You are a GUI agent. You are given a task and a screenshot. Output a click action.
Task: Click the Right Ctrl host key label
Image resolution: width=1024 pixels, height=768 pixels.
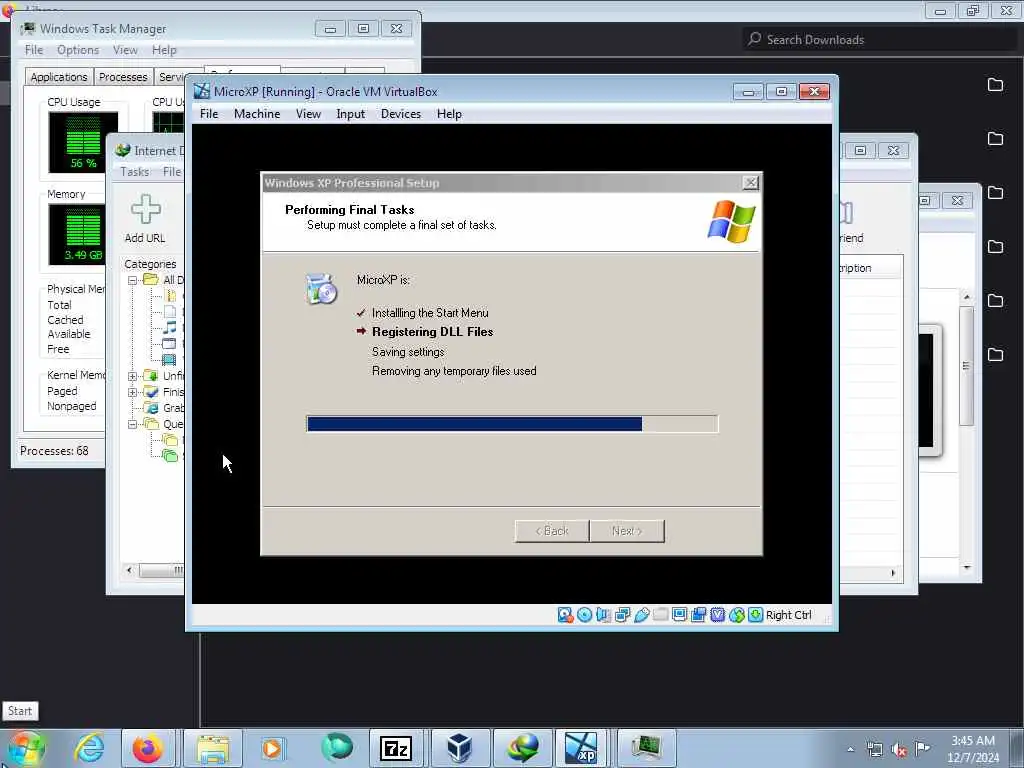coord(788,615)
